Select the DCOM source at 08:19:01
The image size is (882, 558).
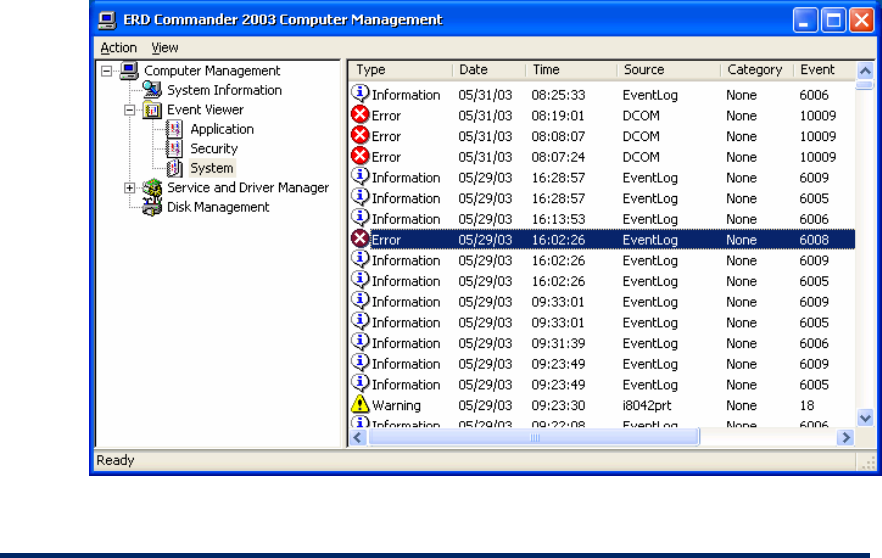tap(641, 116)
